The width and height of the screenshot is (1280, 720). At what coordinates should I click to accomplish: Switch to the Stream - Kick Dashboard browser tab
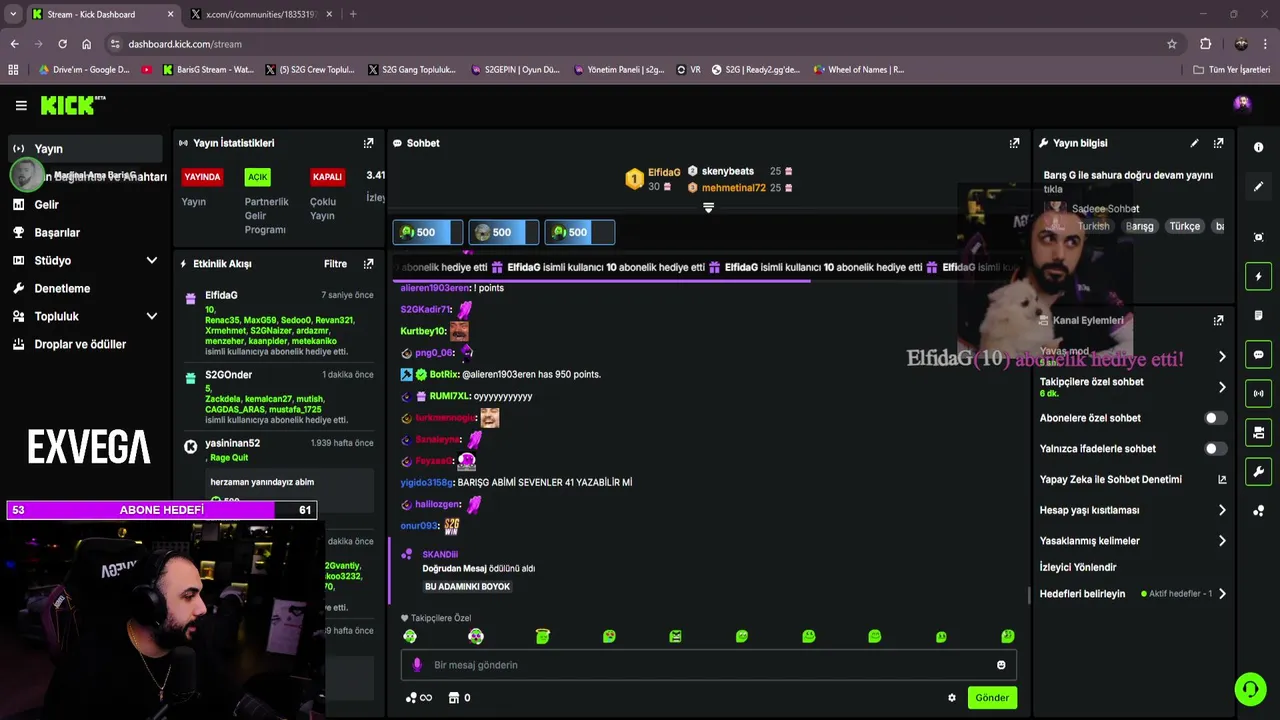click(102, 14)
